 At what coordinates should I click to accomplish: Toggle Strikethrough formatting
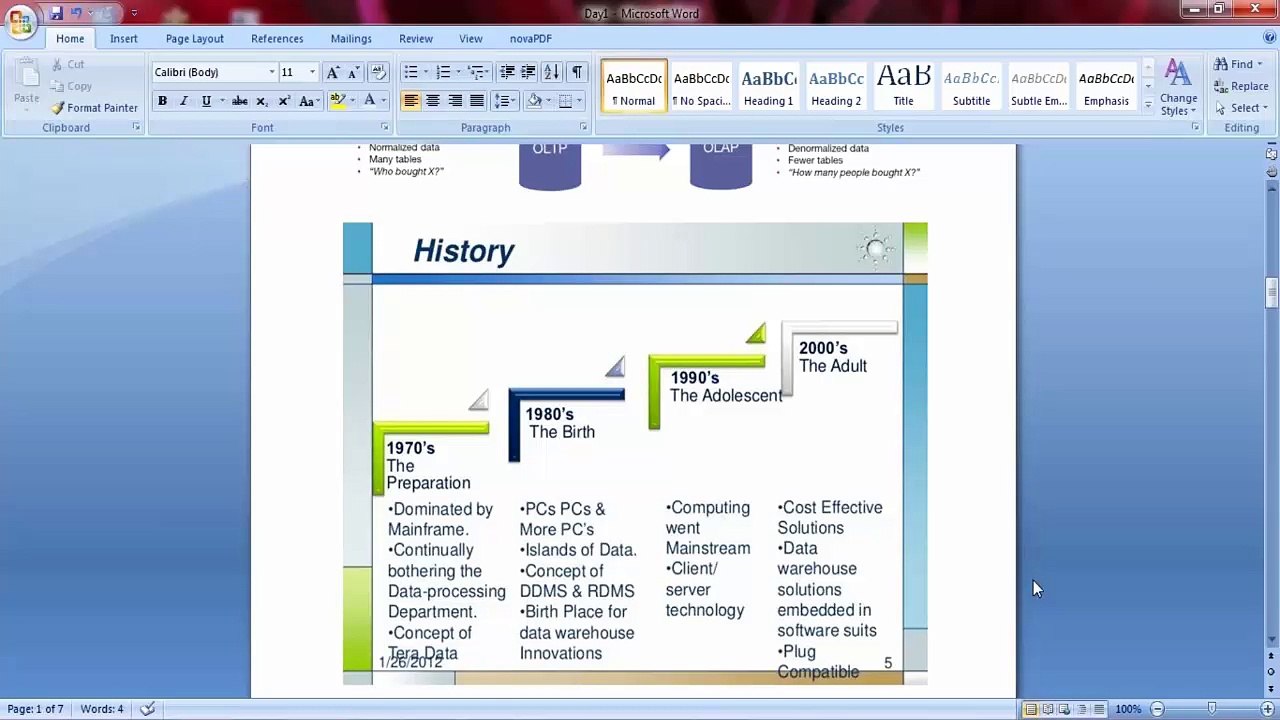pyautogui.click(x=240, y=101)
